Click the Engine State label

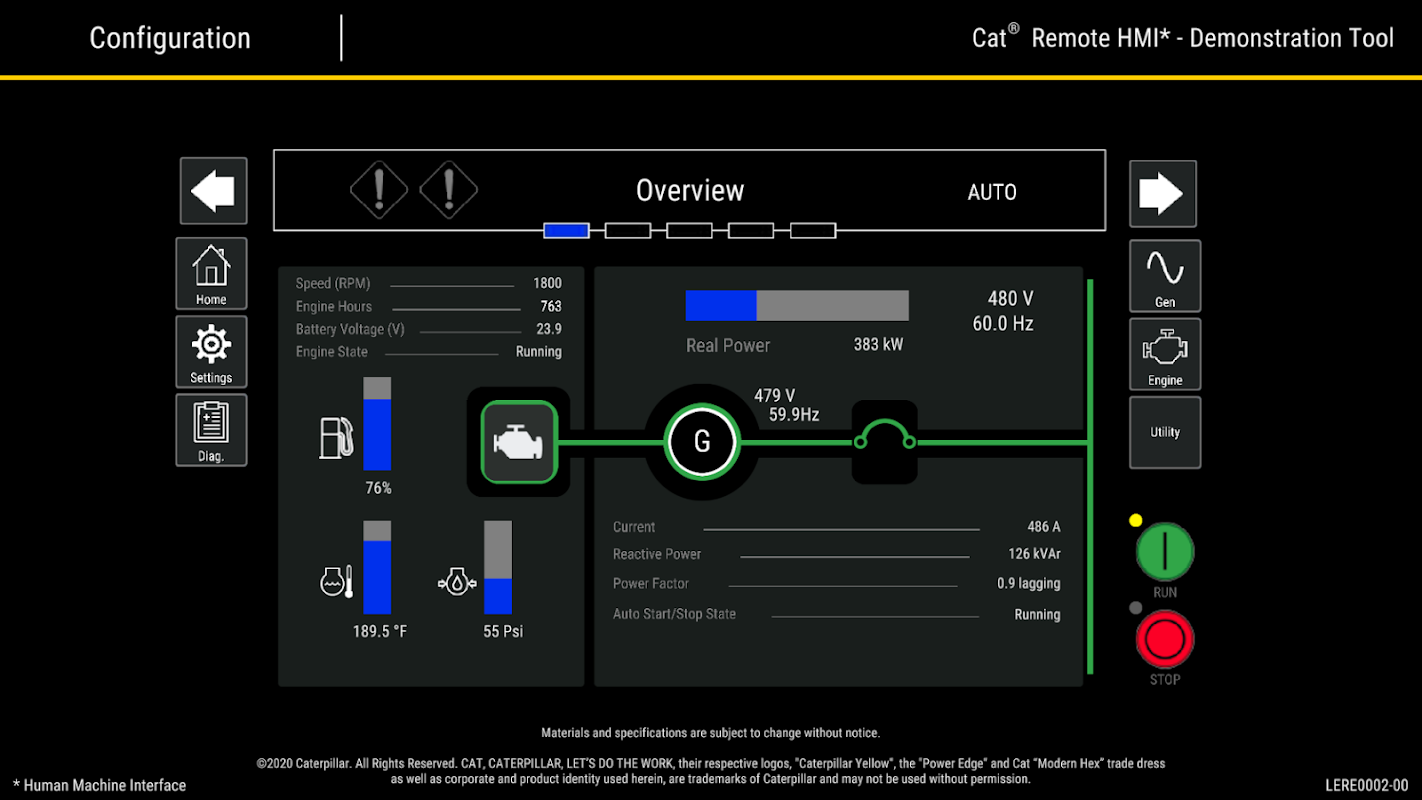pyautogui.click(x=332, y=352)
